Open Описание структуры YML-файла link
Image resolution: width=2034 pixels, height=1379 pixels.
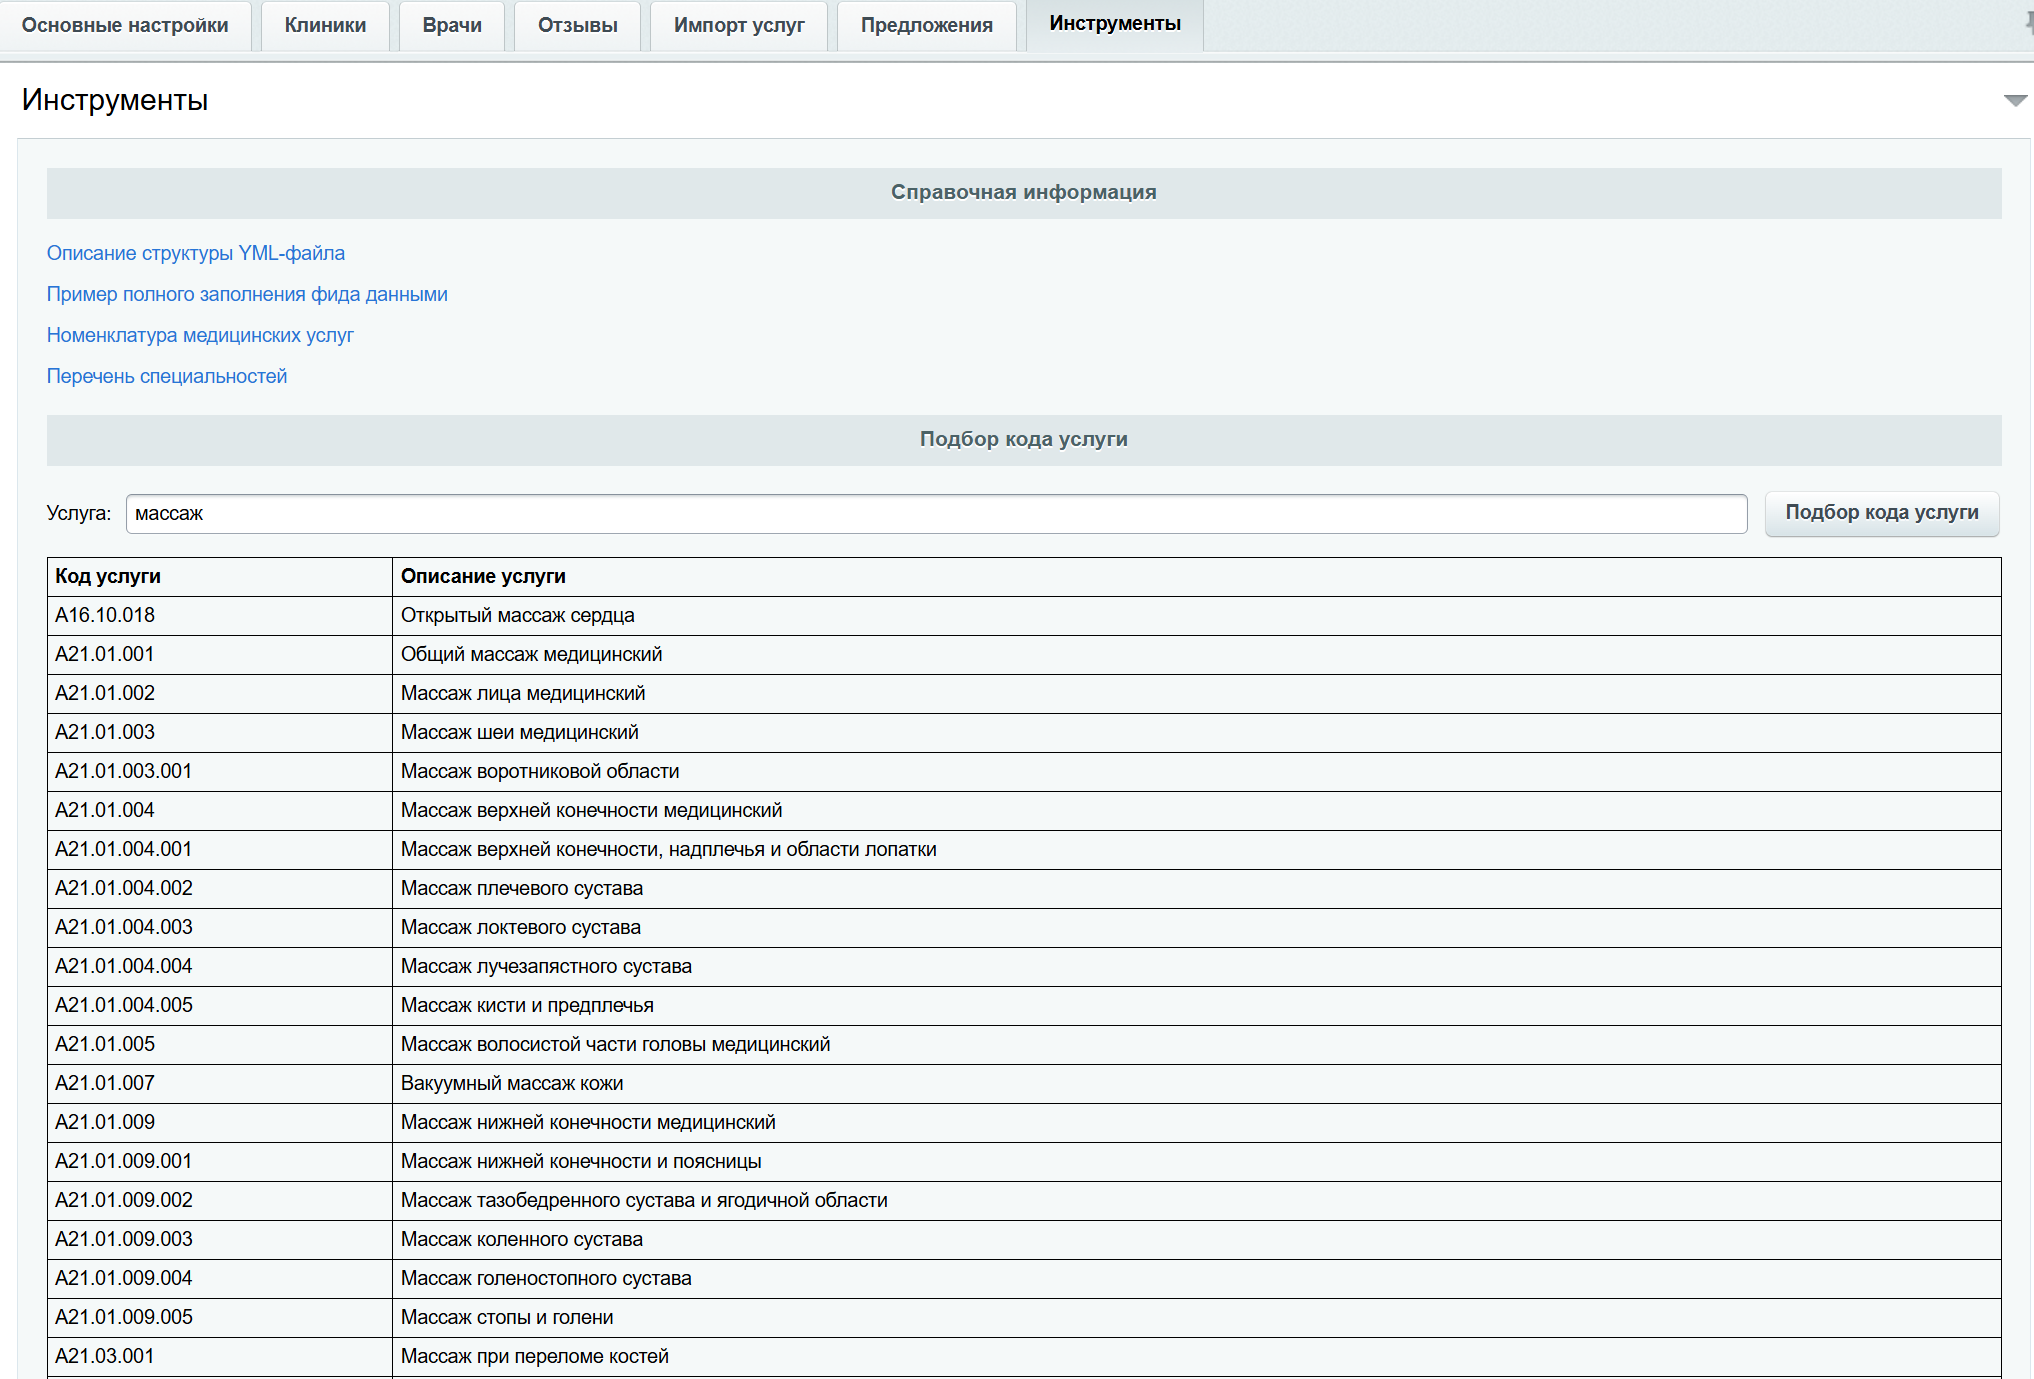point(196,253)
